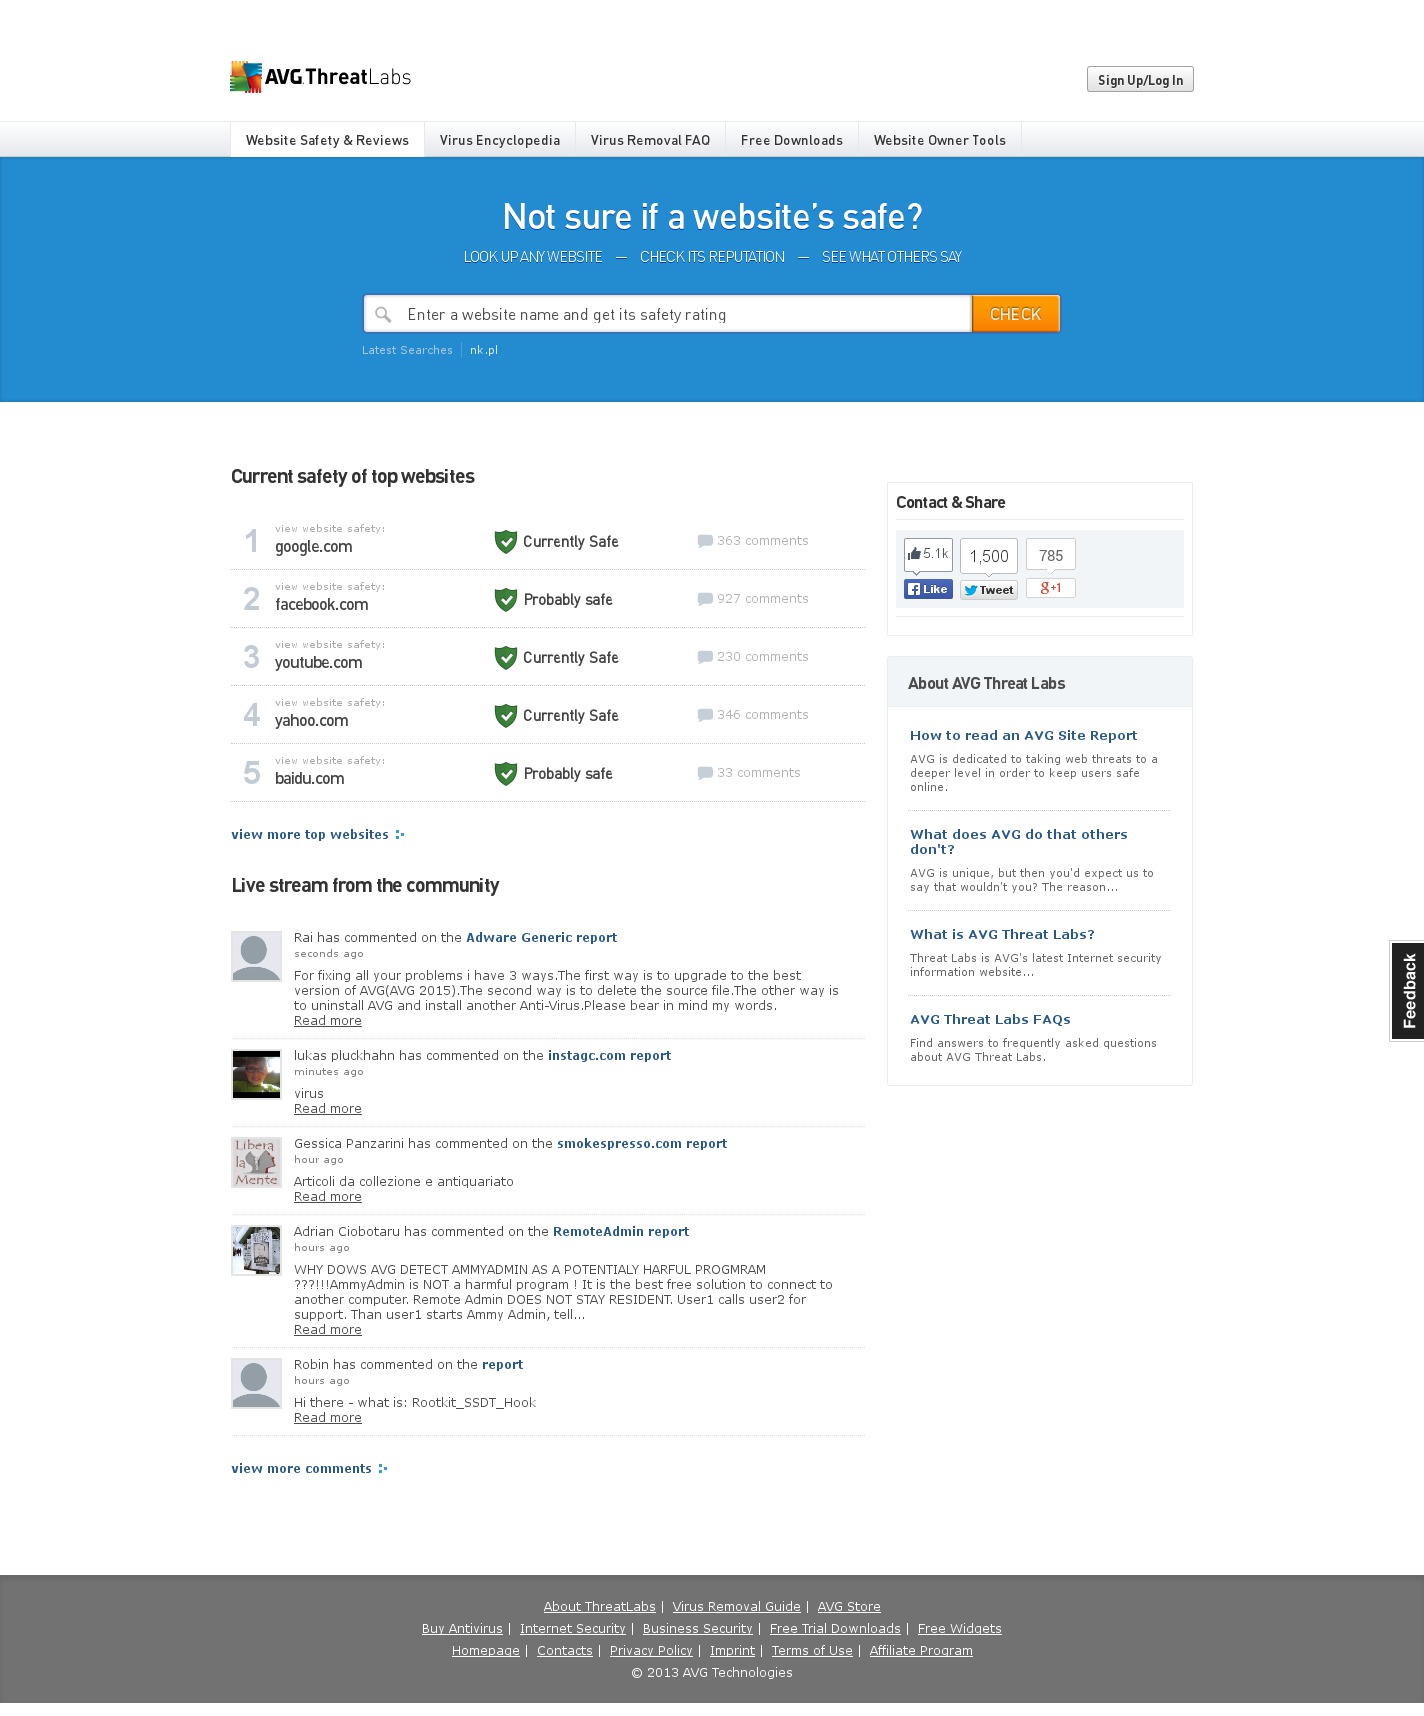Open What is AVG Threat Labs link

[x=1002, y=935]
